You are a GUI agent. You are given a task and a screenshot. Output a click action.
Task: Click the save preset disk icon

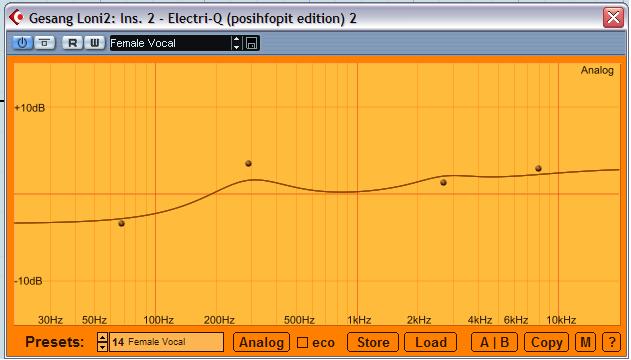252,43
